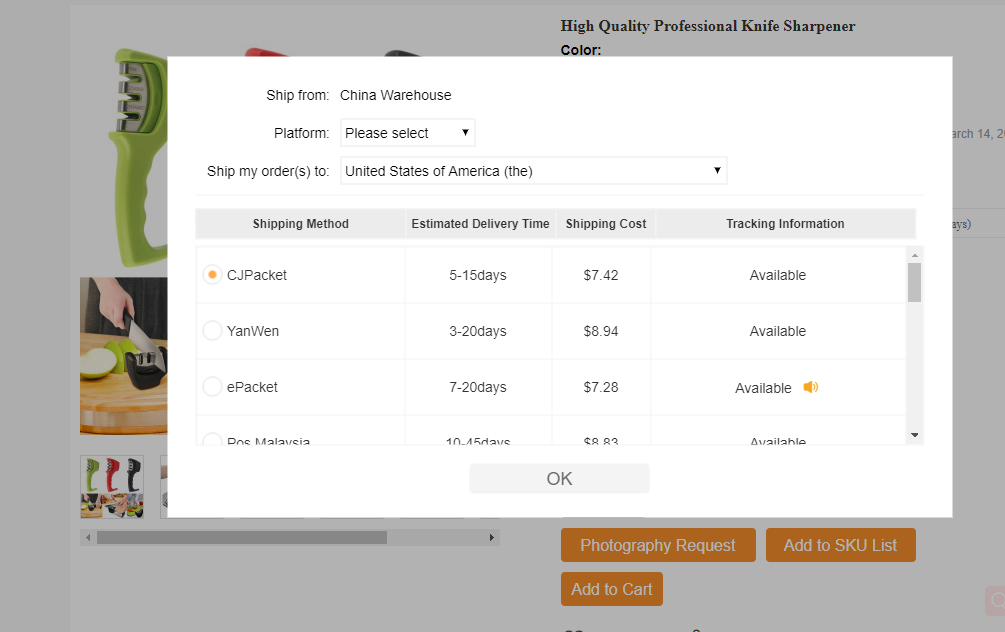This screenshot has width=1005, height=632.
Task: Click the shipping list scroll up arrow
Action: [914, 256]
